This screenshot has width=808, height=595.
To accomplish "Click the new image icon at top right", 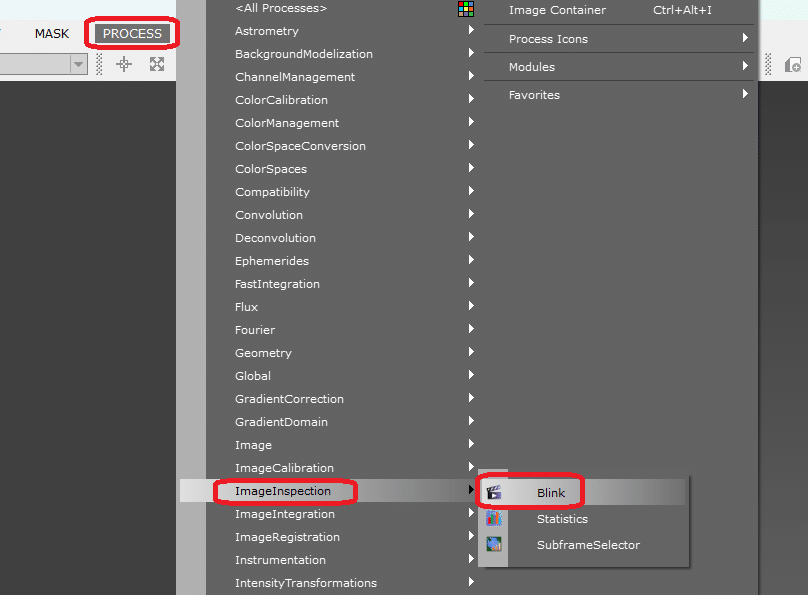I will coord(793,65).
